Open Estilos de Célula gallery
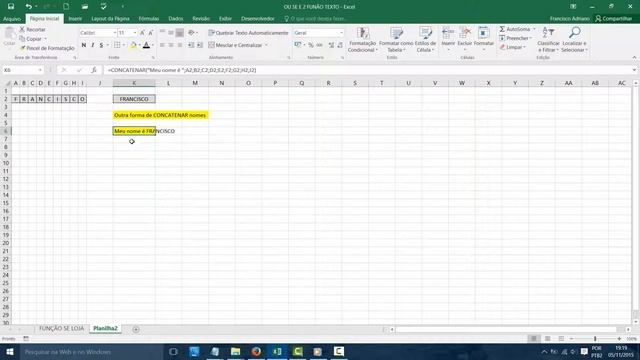This screenshot has height=360, width=640. pos(425,40)
